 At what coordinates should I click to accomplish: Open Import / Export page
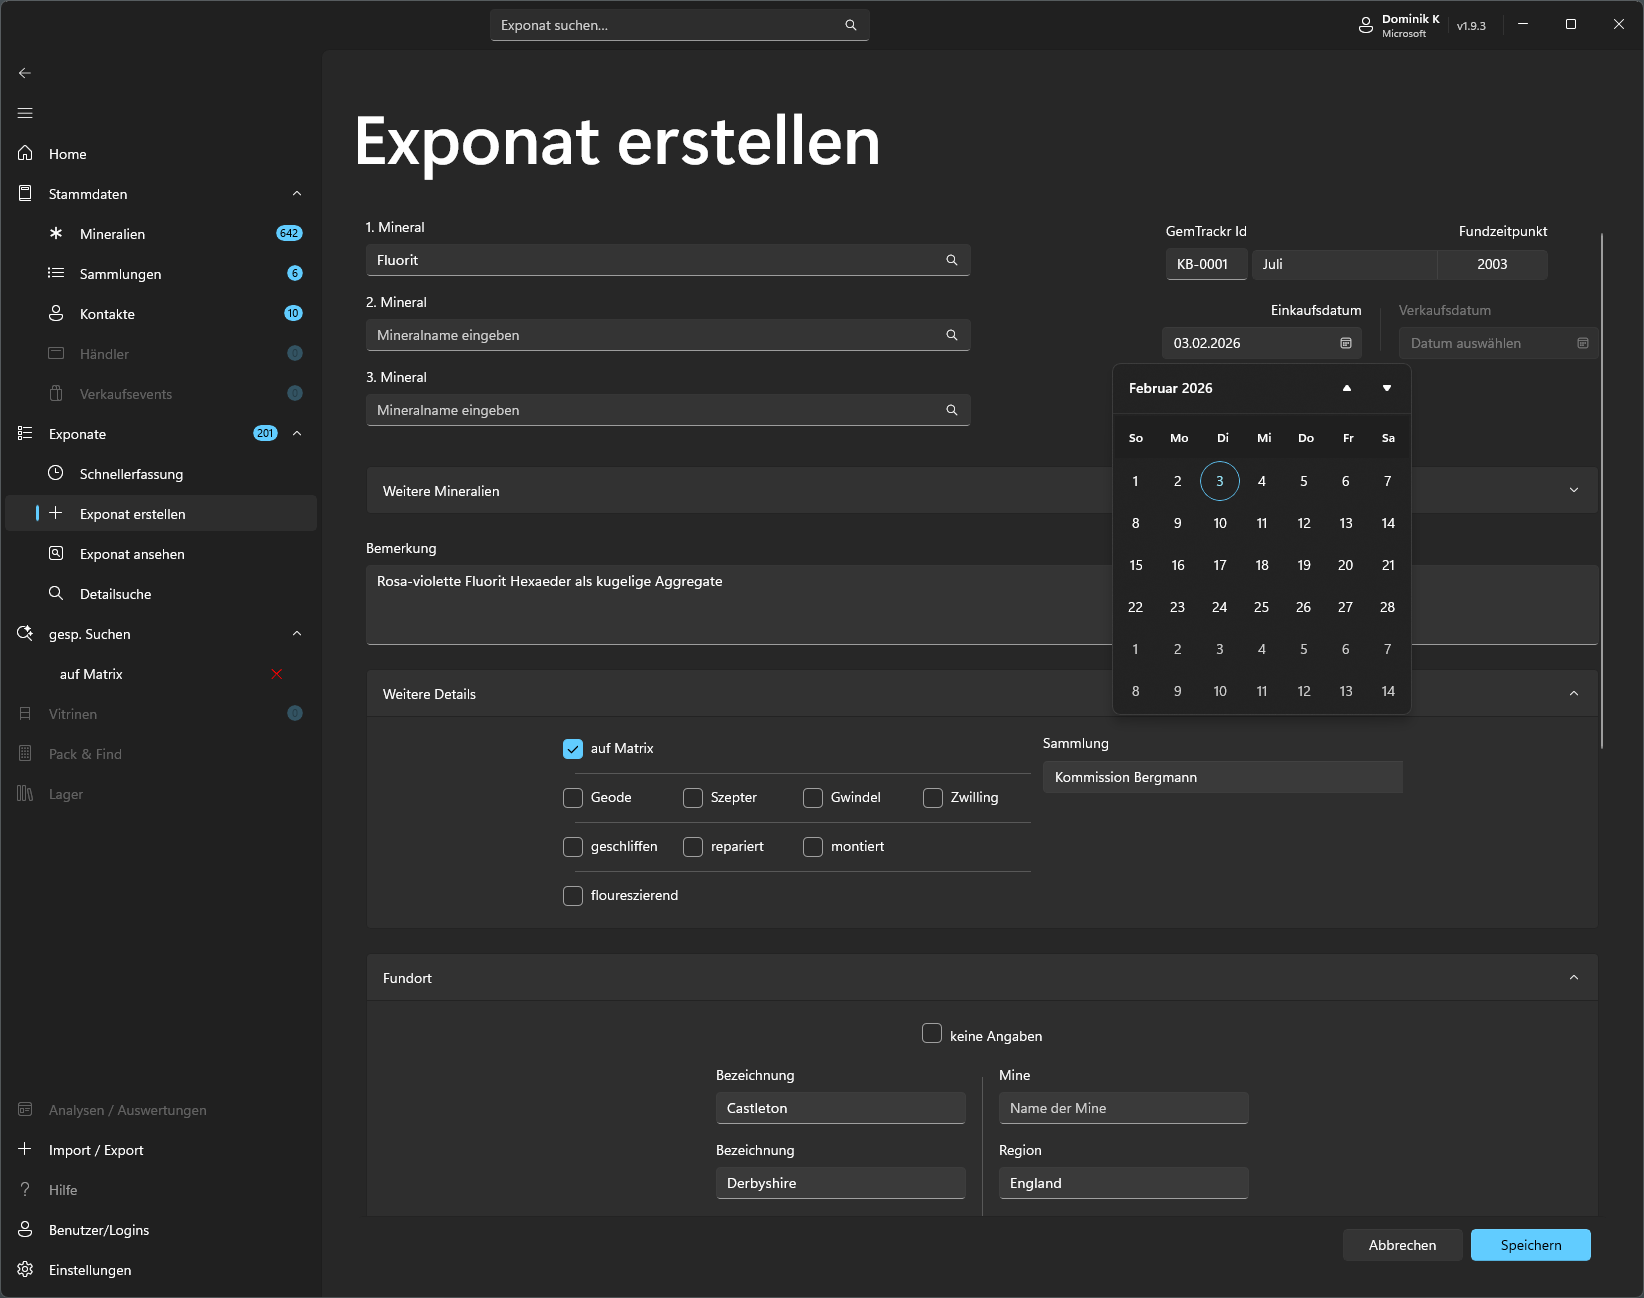(161, 1150)
